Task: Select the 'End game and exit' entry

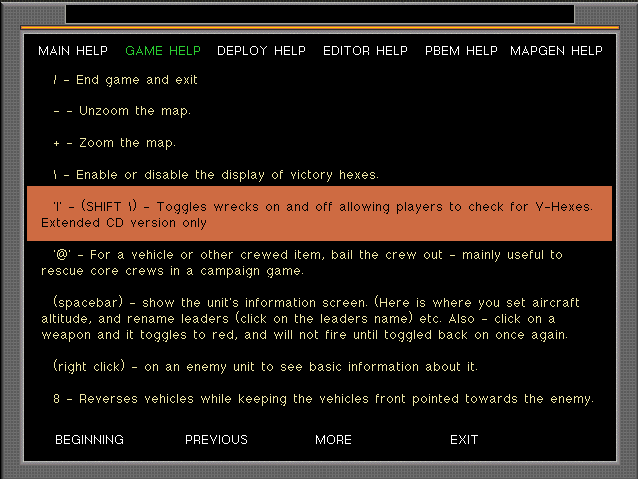Action: 125,80
